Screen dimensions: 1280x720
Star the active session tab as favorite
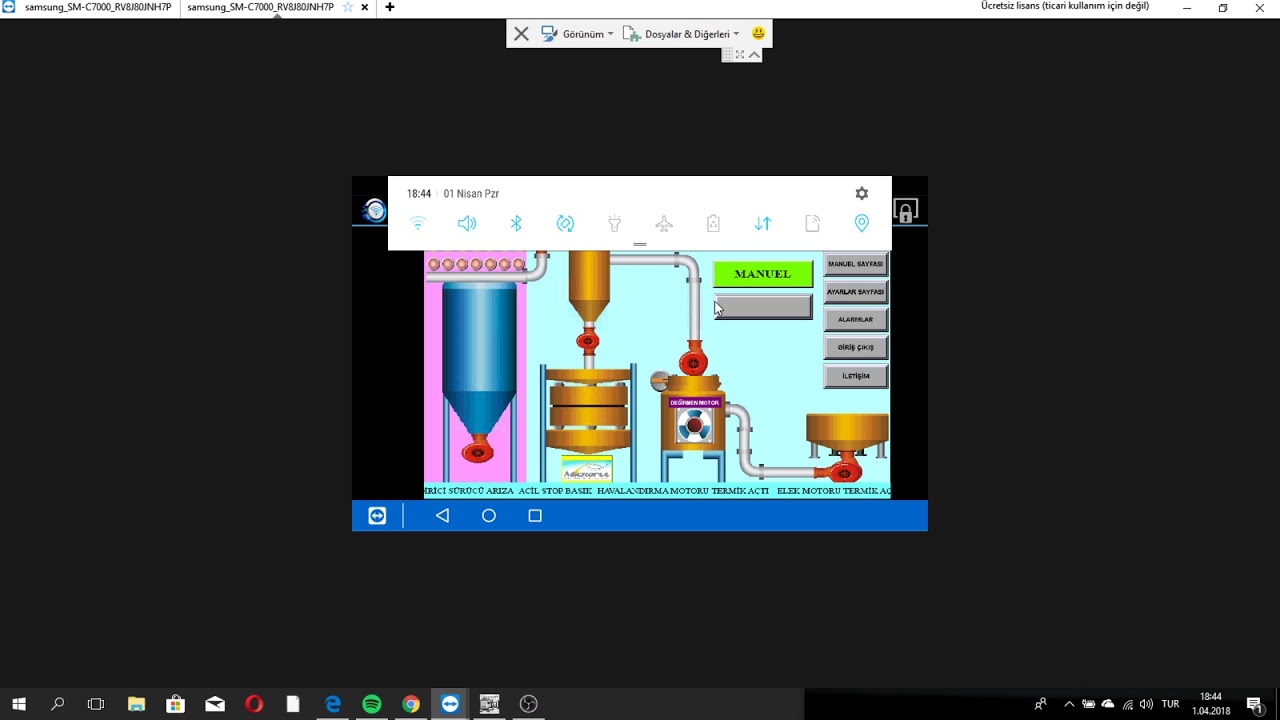(348, 7)
